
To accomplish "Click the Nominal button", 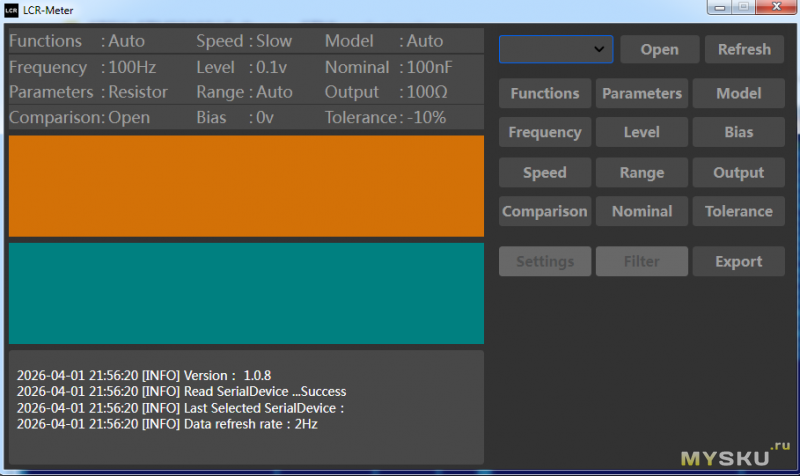I will [642, 211].
